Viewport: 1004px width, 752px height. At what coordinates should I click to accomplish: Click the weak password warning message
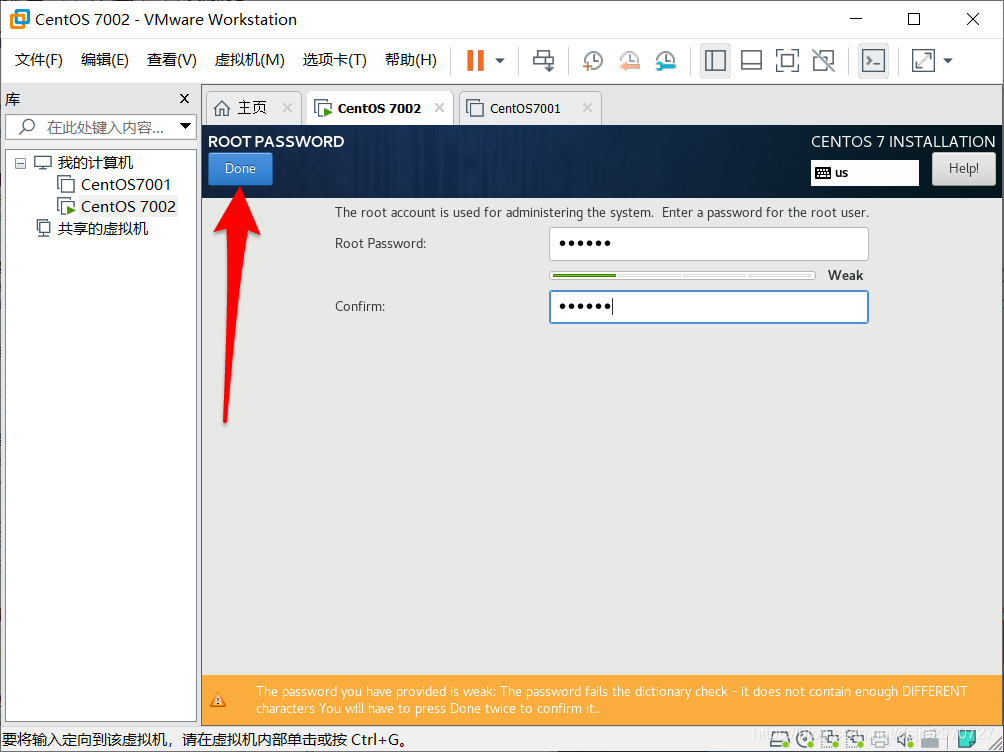611,699
